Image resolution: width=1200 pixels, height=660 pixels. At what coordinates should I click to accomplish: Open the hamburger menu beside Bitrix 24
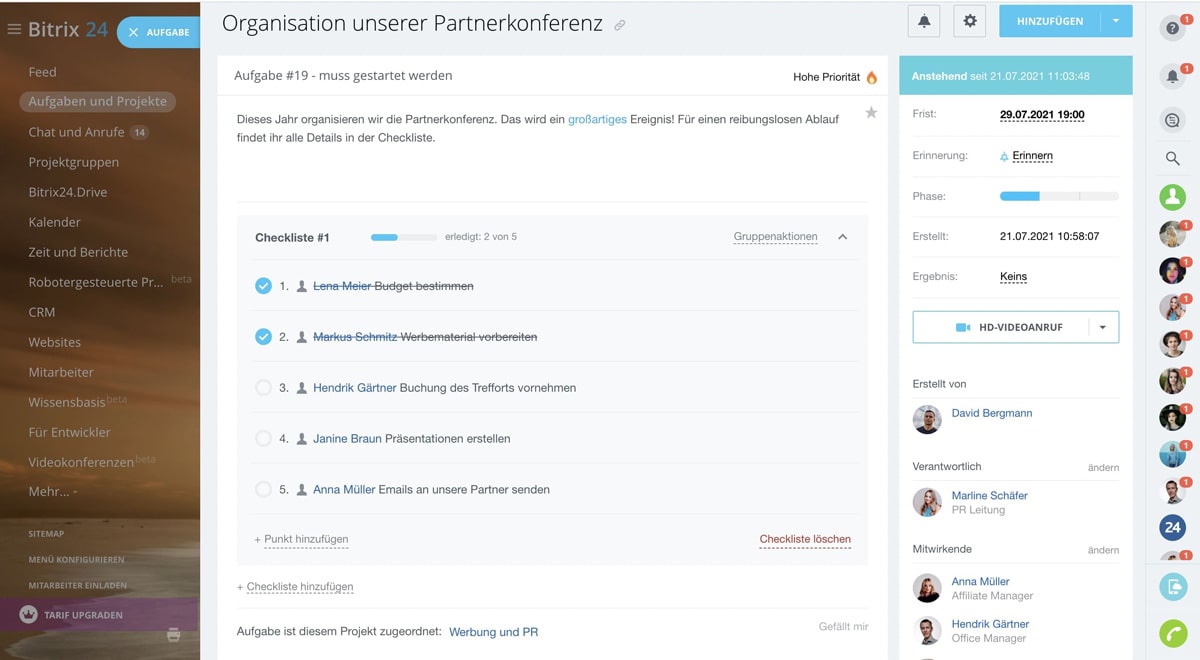tap(14, 30)
